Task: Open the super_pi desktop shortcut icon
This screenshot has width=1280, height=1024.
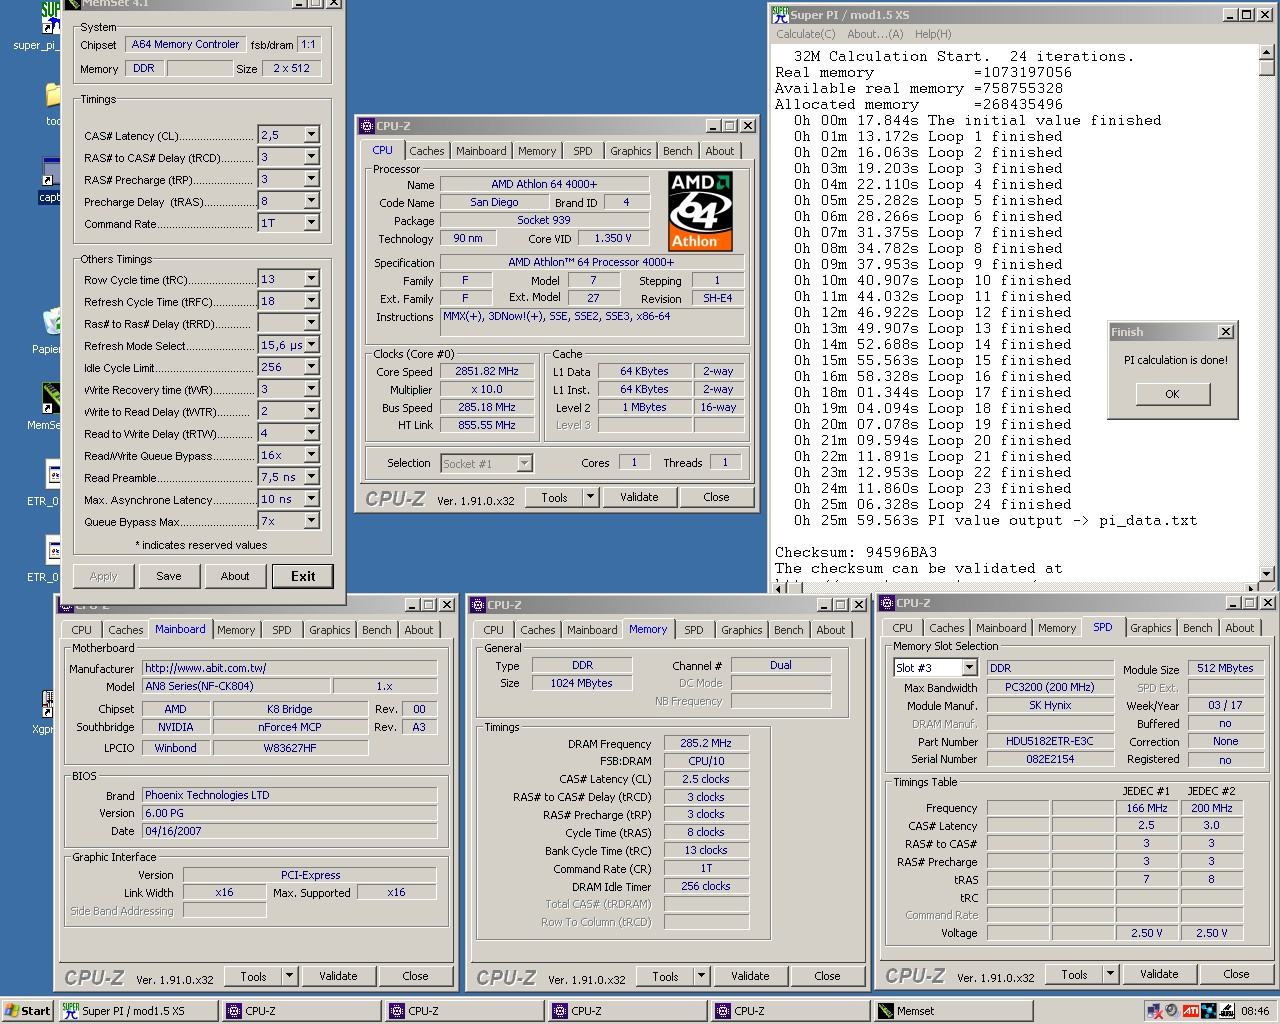Action: [50, 17]
